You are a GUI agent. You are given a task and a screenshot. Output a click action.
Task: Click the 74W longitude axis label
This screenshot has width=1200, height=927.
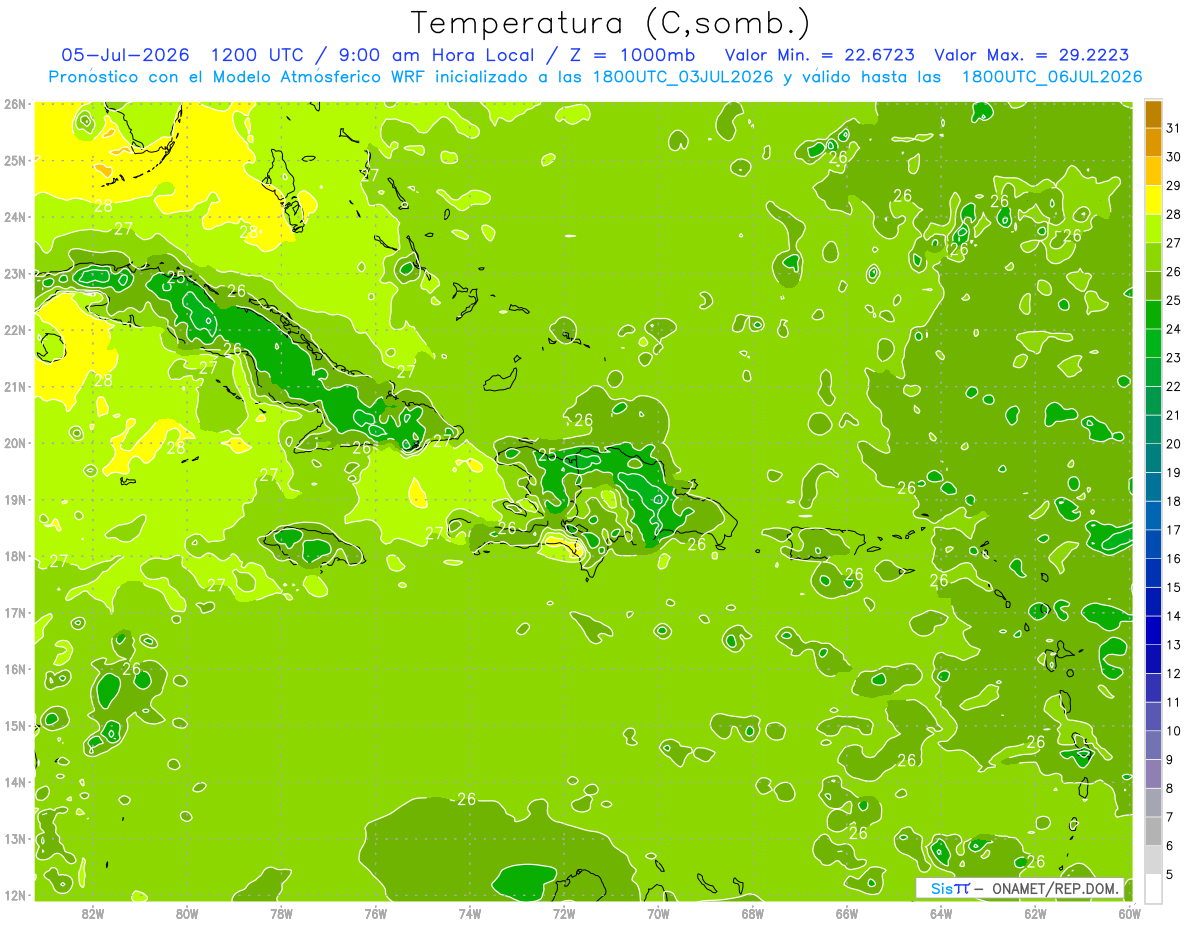tap(469, 913)
